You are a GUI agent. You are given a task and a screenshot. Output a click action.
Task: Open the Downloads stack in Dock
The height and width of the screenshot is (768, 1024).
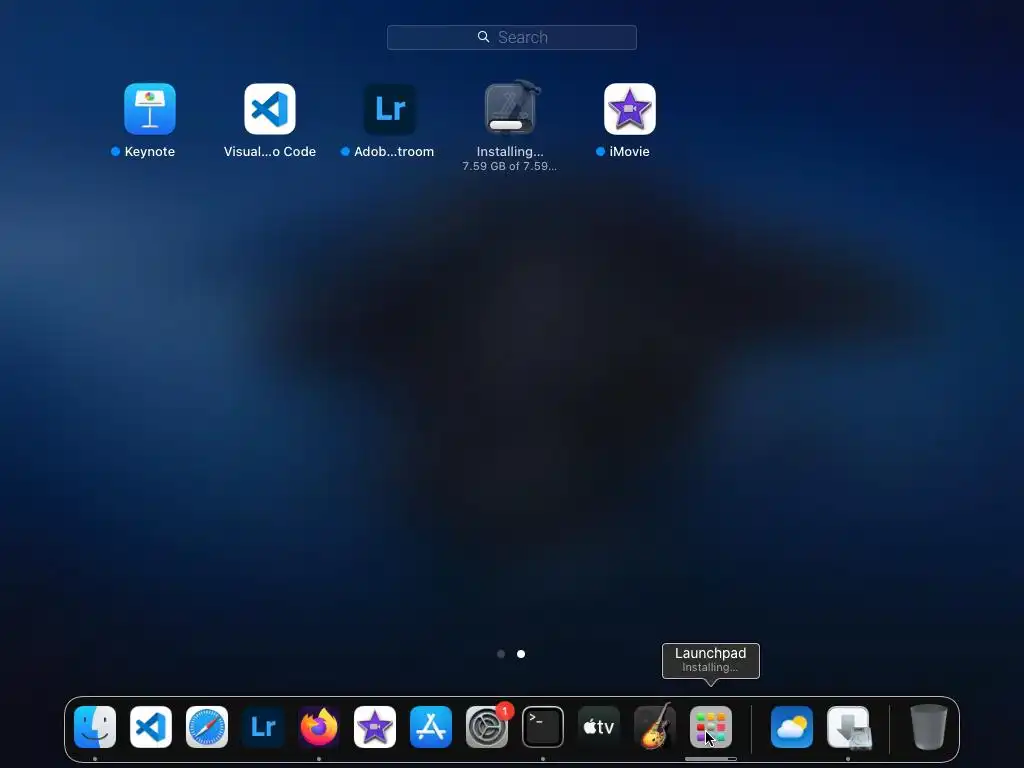click(848, 727)
